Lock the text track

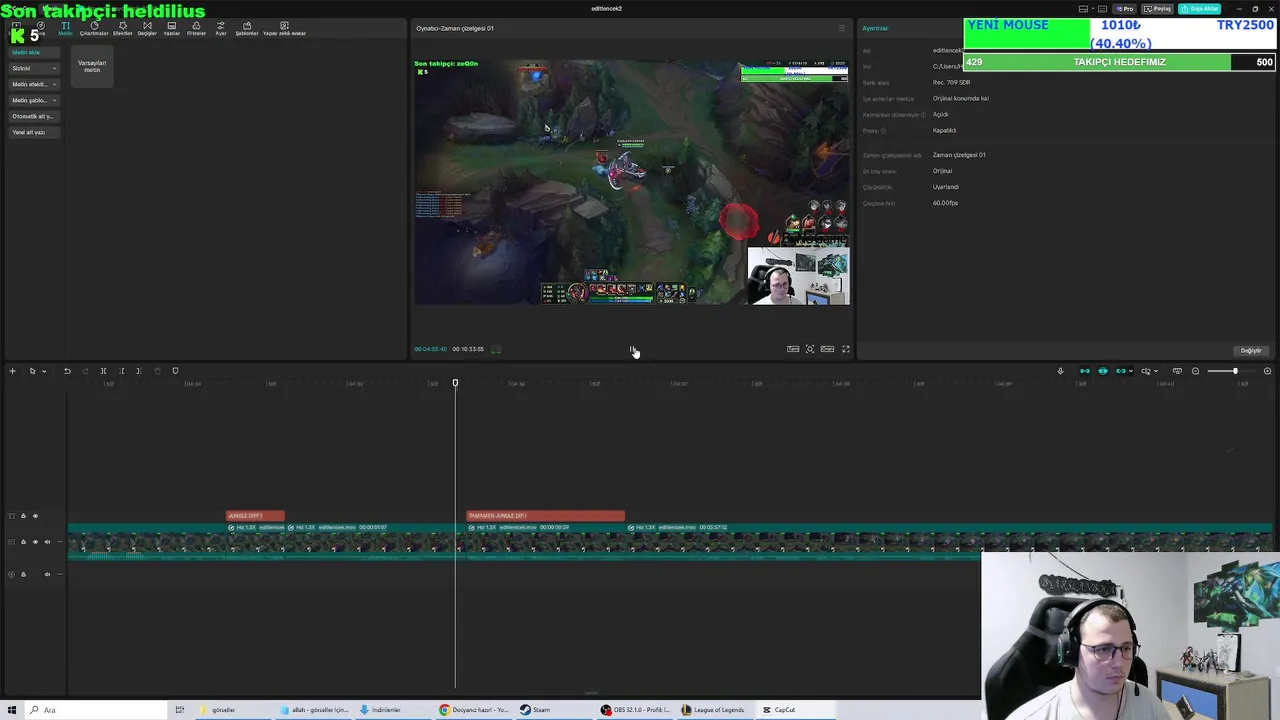click(23, 516)
